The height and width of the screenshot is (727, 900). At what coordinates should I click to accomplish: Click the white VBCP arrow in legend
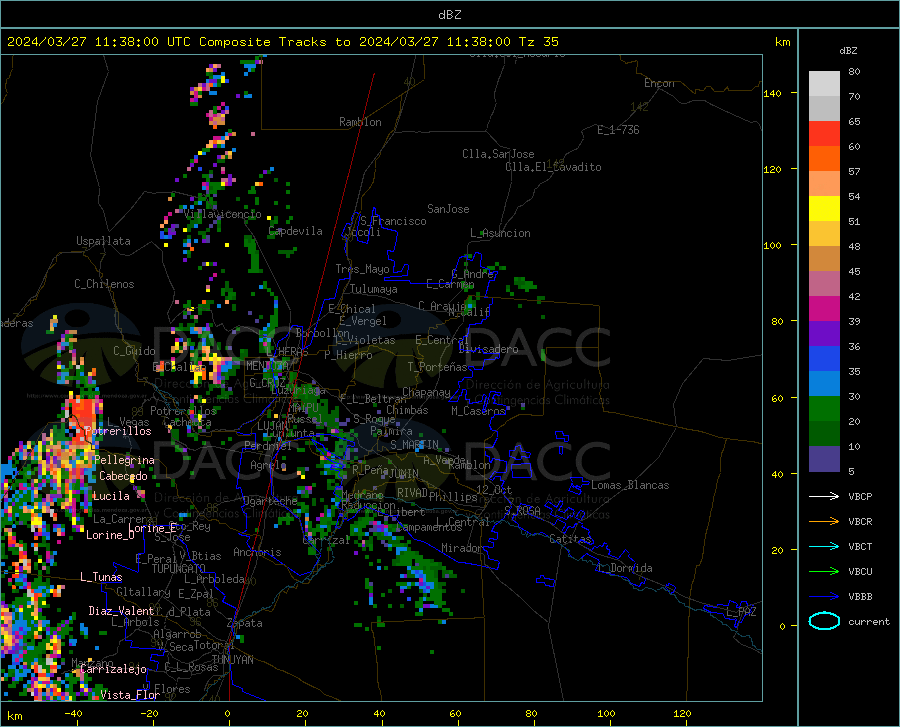point(824,496)
